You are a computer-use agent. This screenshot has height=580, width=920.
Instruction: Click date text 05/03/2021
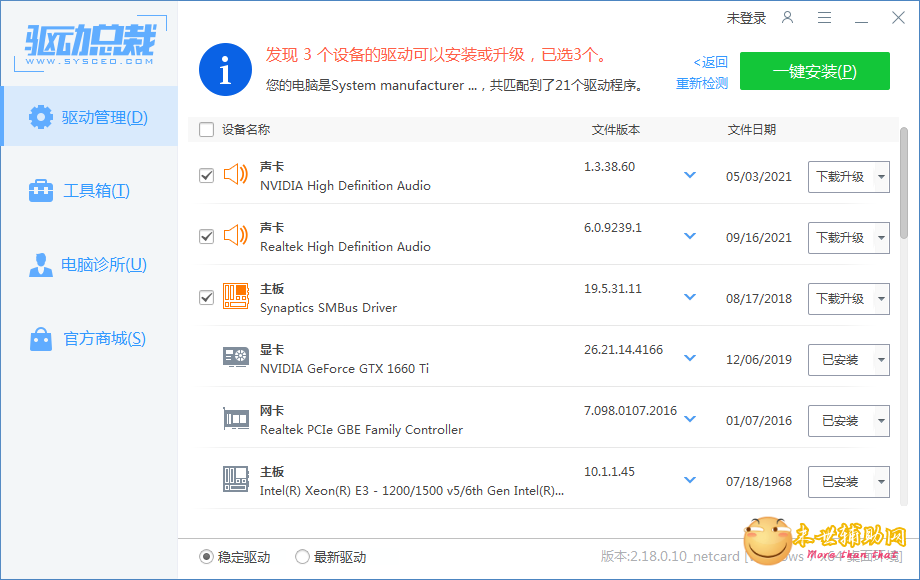(x=759, y=177)
